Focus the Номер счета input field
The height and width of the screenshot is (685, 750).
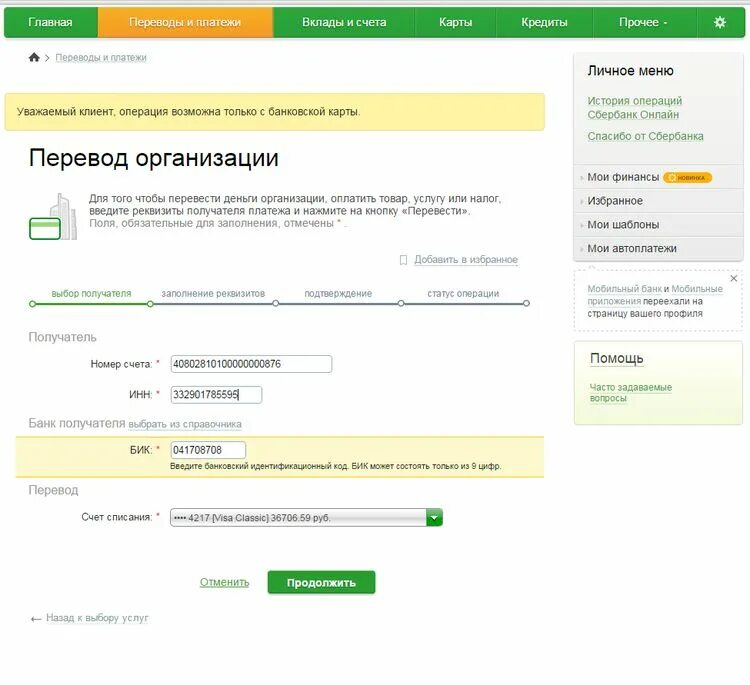(x=251, y=364)
